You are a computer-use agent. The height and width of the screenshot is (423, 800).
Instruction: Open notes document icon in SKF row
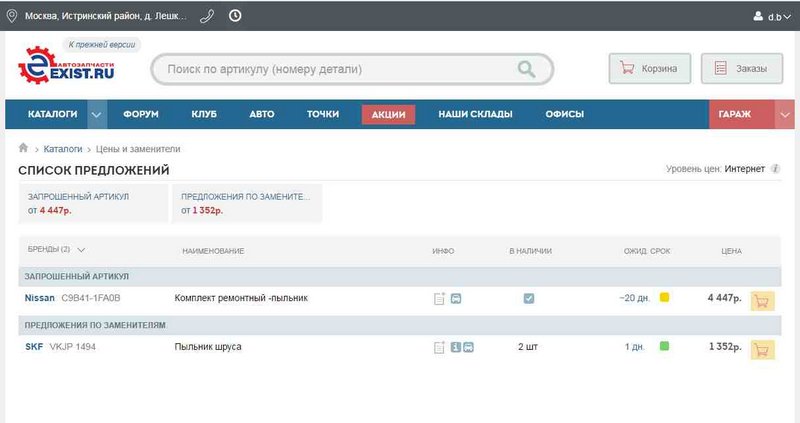439,347
